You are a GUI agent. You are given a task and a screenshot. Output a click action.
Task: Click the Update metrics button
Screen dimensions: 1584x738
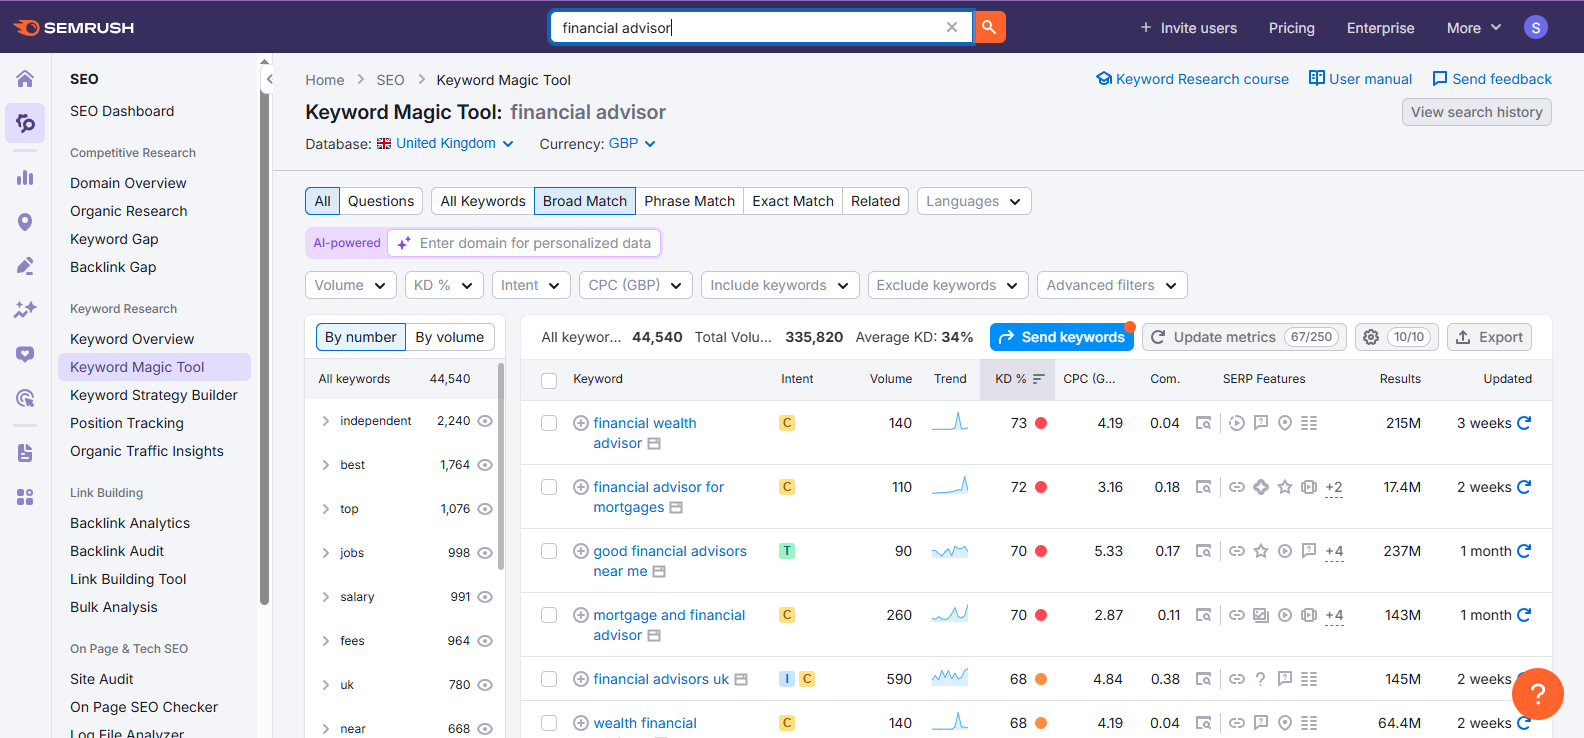coord(1244,337)
